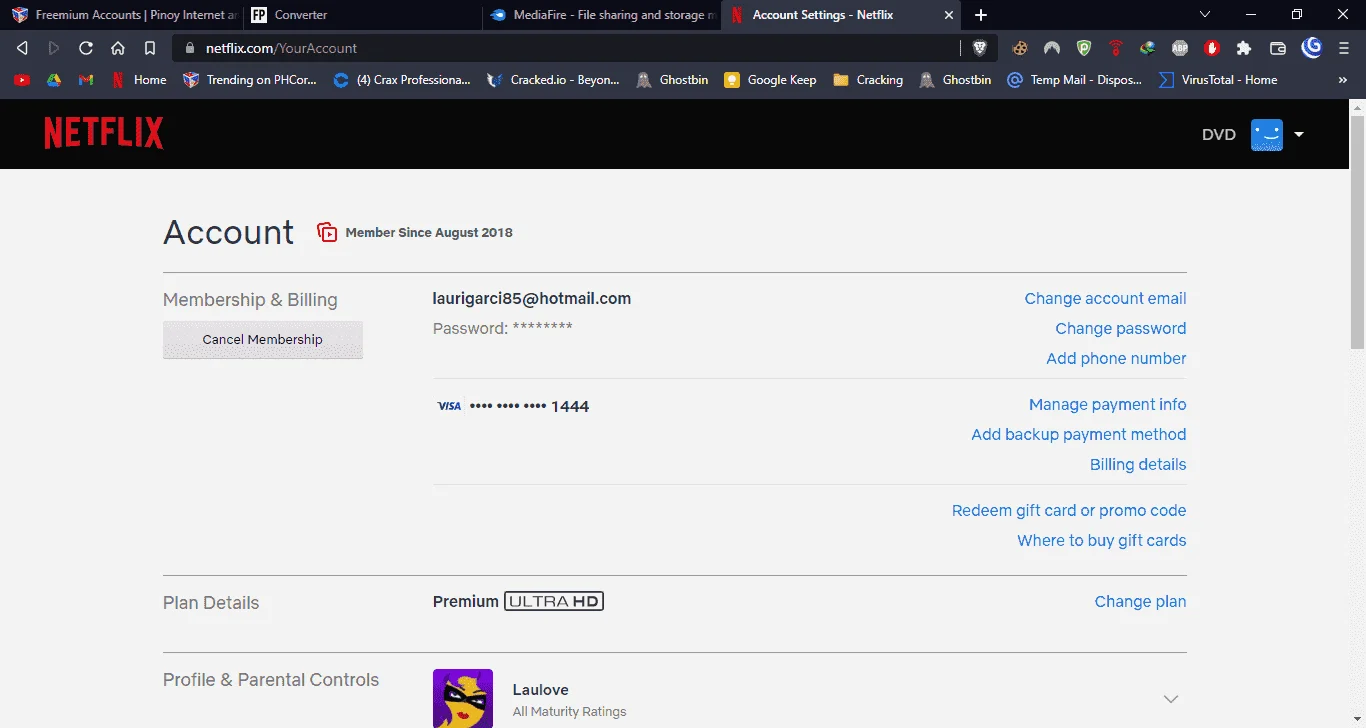Reload the Netflix account page
The width and height of the screenshot is (1366, 728).
(86, 48)
